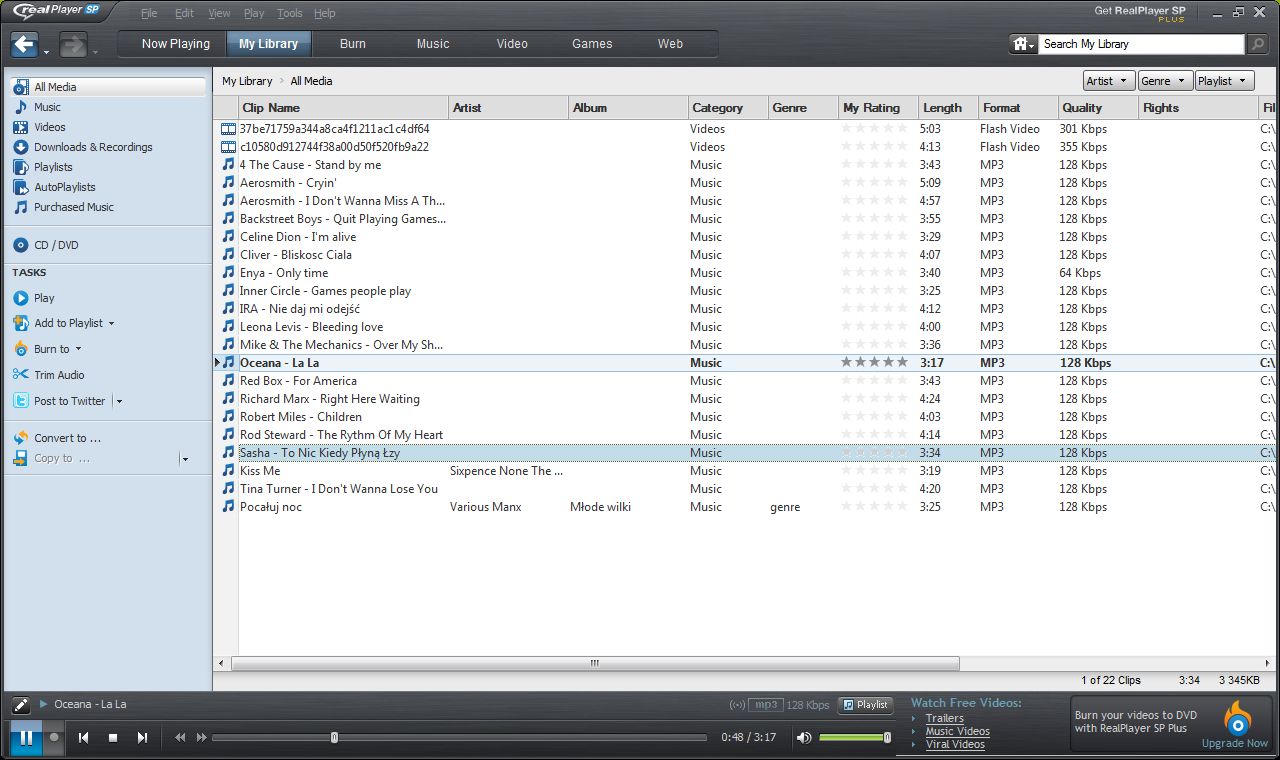Rate Oceana - La La with stars
The image size is (1280, 760).
(875, 363)
